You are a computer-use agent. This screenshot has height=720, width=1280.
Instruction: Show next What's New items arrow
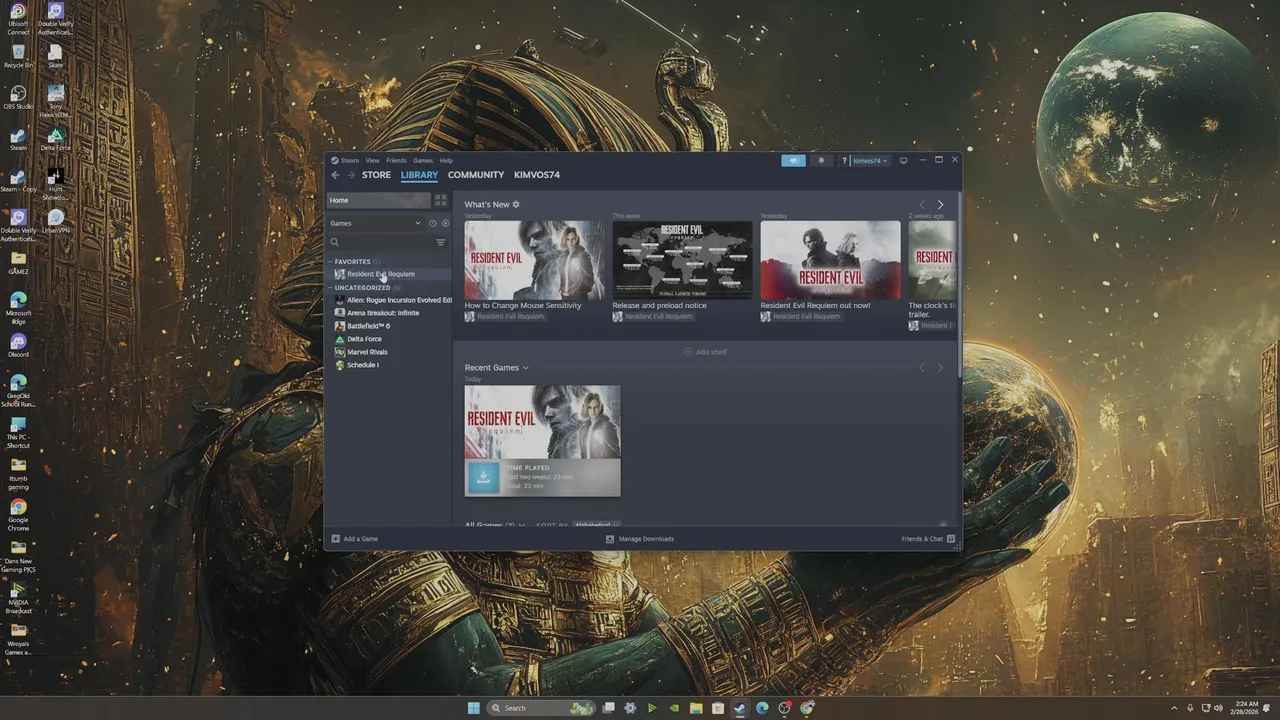940,204
